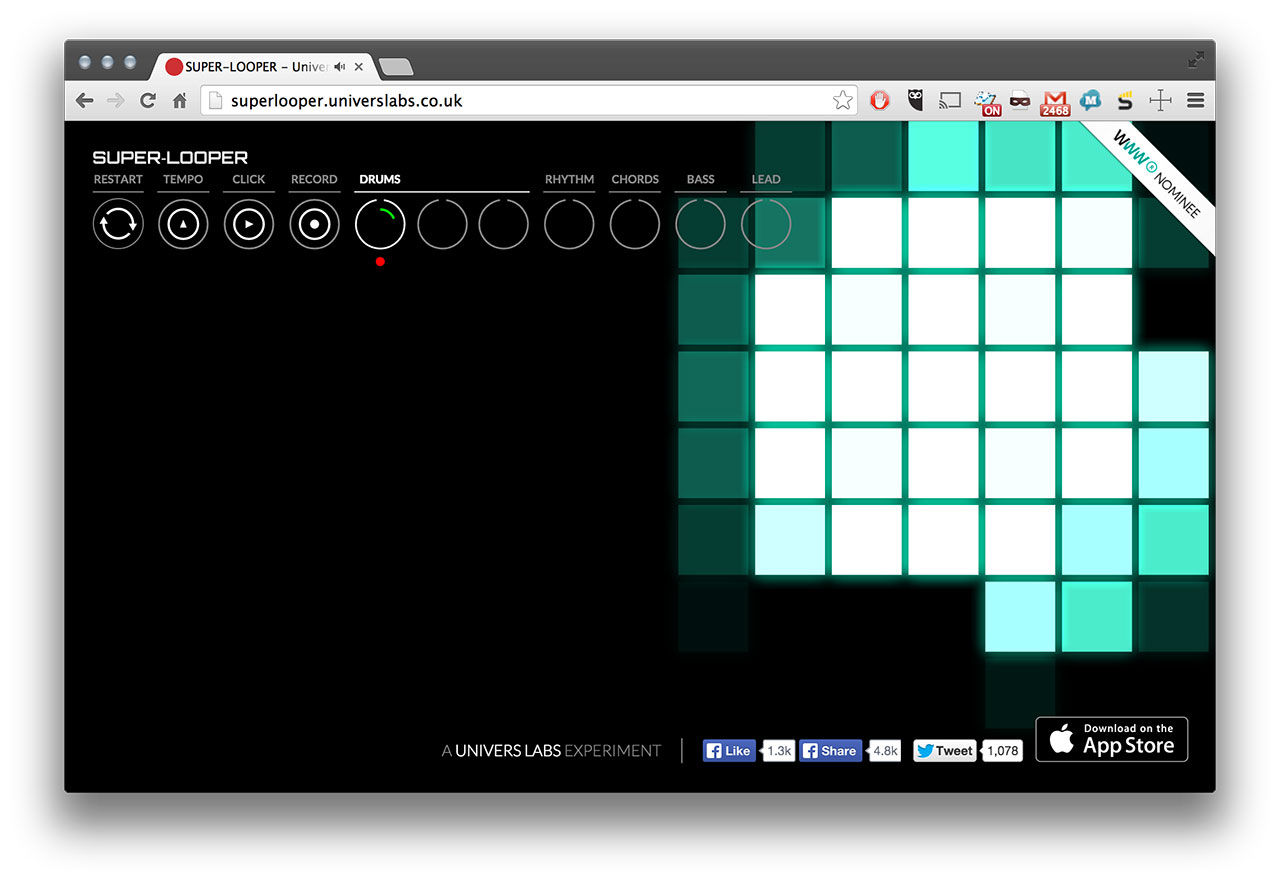This screenshot has height=882, width=1280.
Task: Click the Facebook Share button
Action: pos(830,751)
